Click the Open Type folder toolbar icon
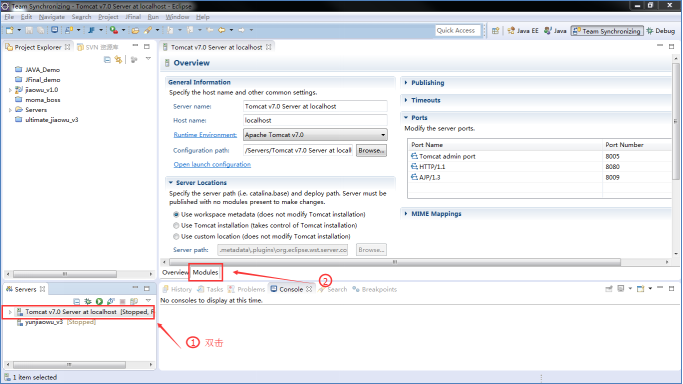The width and height of the screenshot is (683, 384). [135, 30]
